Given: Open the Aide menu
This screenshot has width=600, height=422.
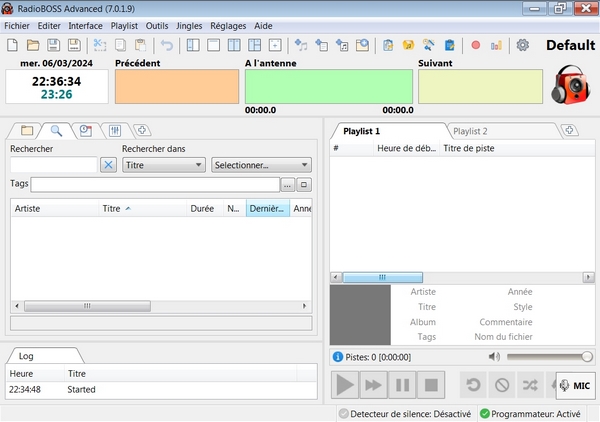Looking at the screenshot, I should pos(263,26).
